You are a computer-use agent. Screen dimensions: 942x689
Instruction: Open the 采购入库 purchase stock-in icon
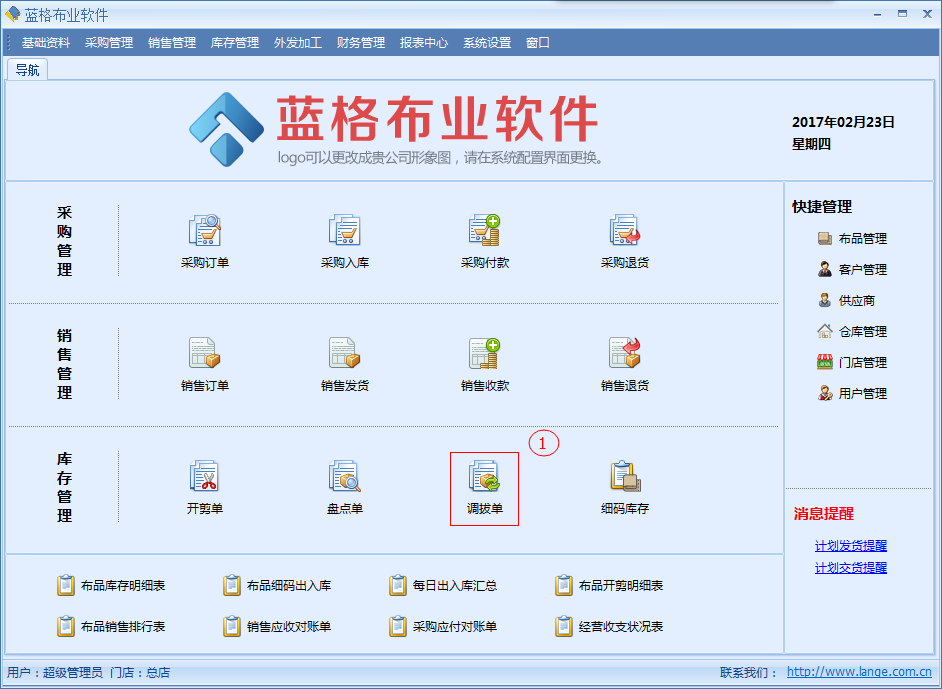click(x=345, y=231)
